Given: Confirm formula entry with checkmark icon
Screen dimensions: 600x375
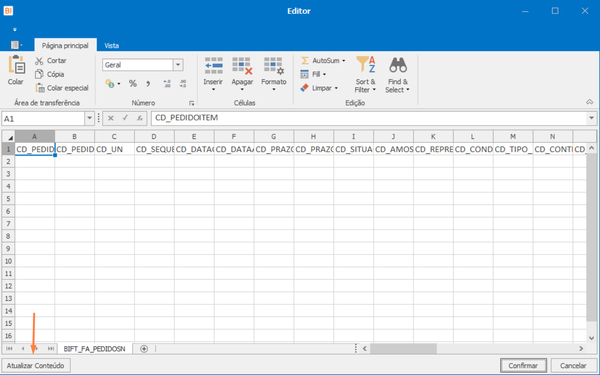Looking at the screenshot, I should point(125,118).
